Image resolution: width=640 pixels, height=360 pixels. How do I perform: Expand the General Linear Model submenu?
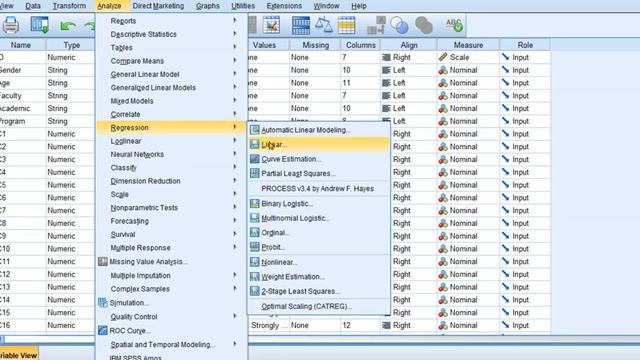235,74
